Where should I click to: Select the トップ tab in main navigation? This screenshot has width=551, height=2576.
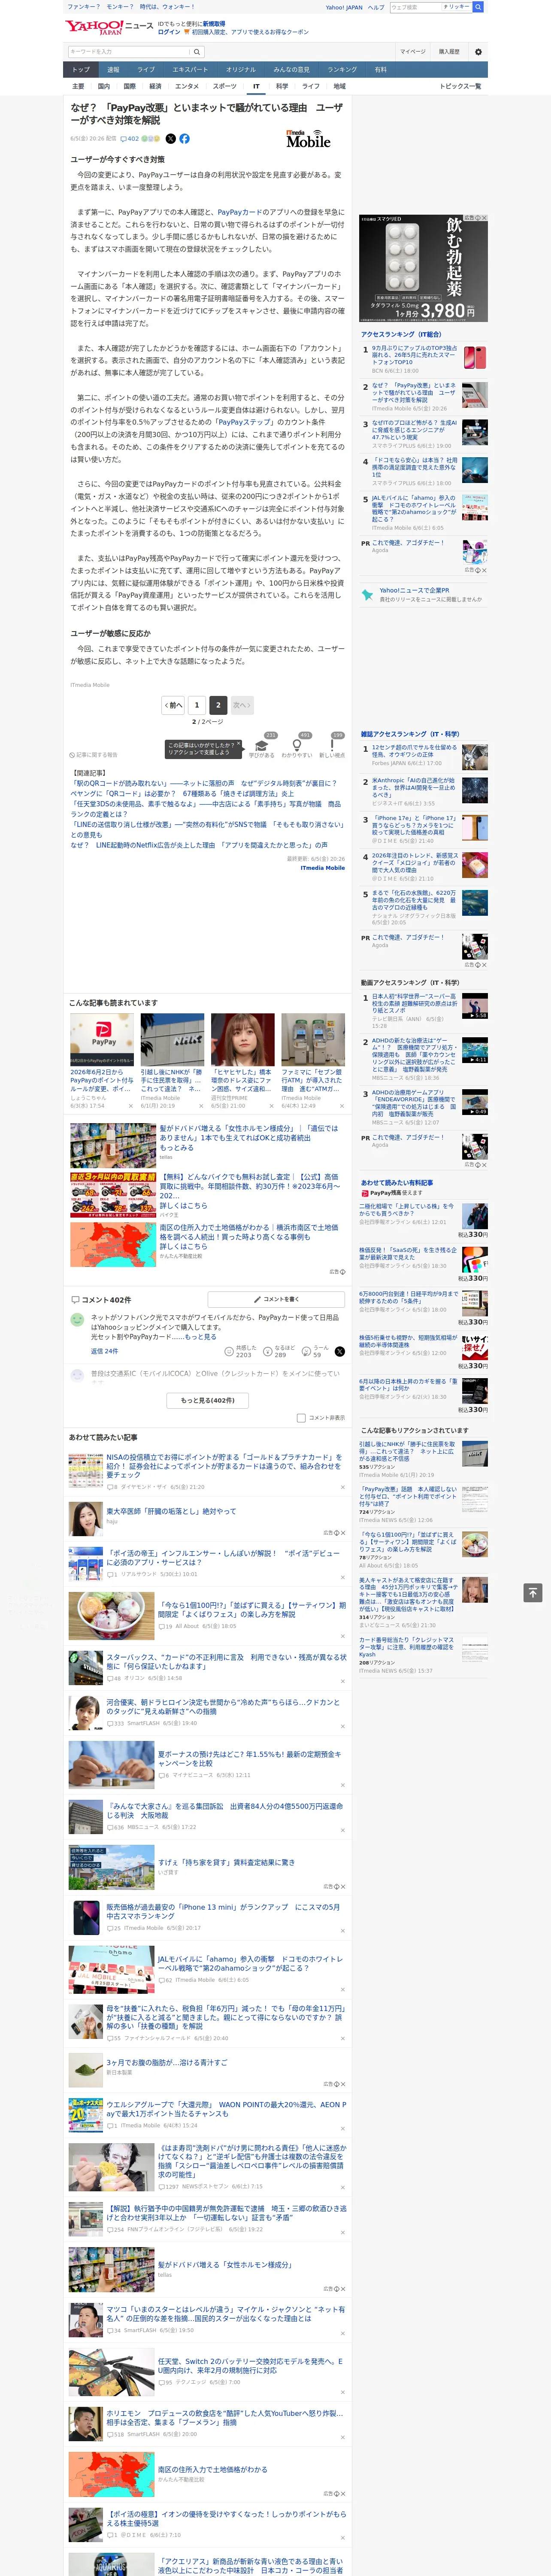click(81, 70)
